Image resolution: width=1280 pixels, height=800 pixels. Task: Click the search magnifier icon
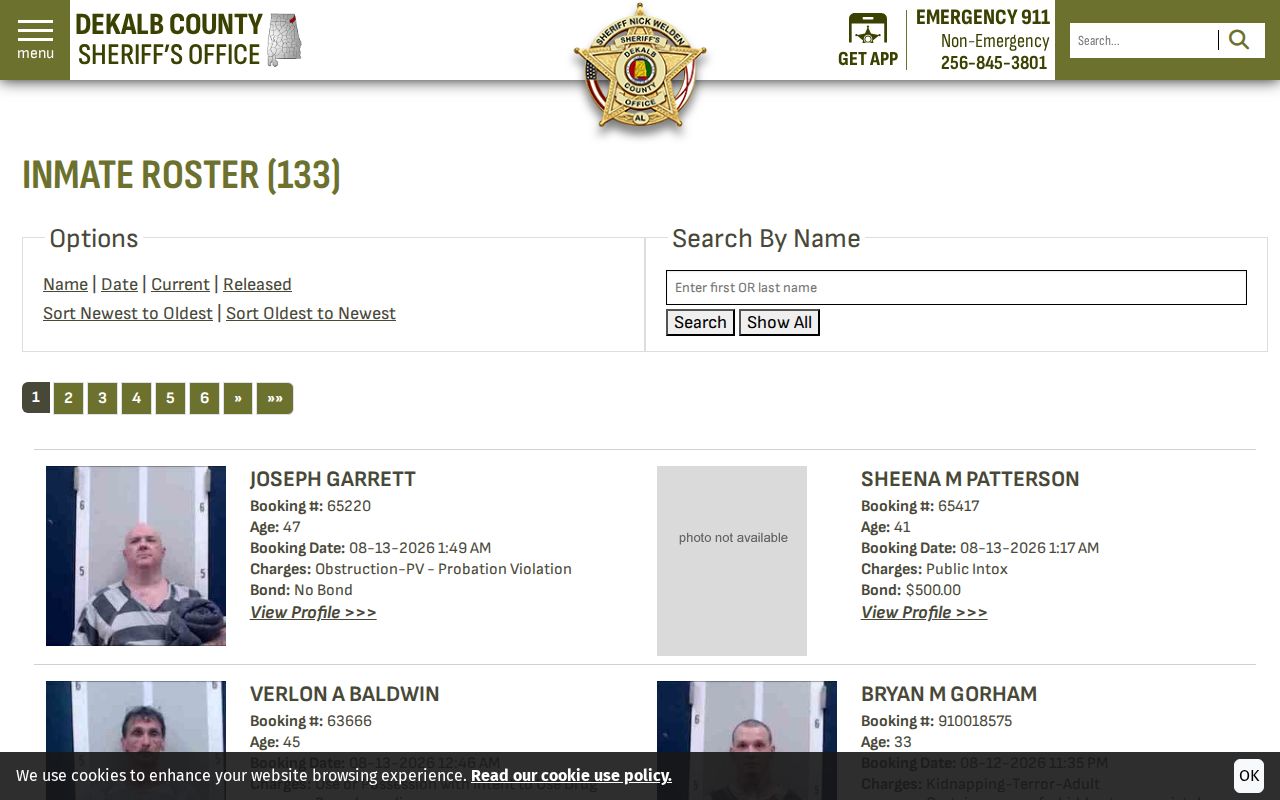[x=1240, y=40]
